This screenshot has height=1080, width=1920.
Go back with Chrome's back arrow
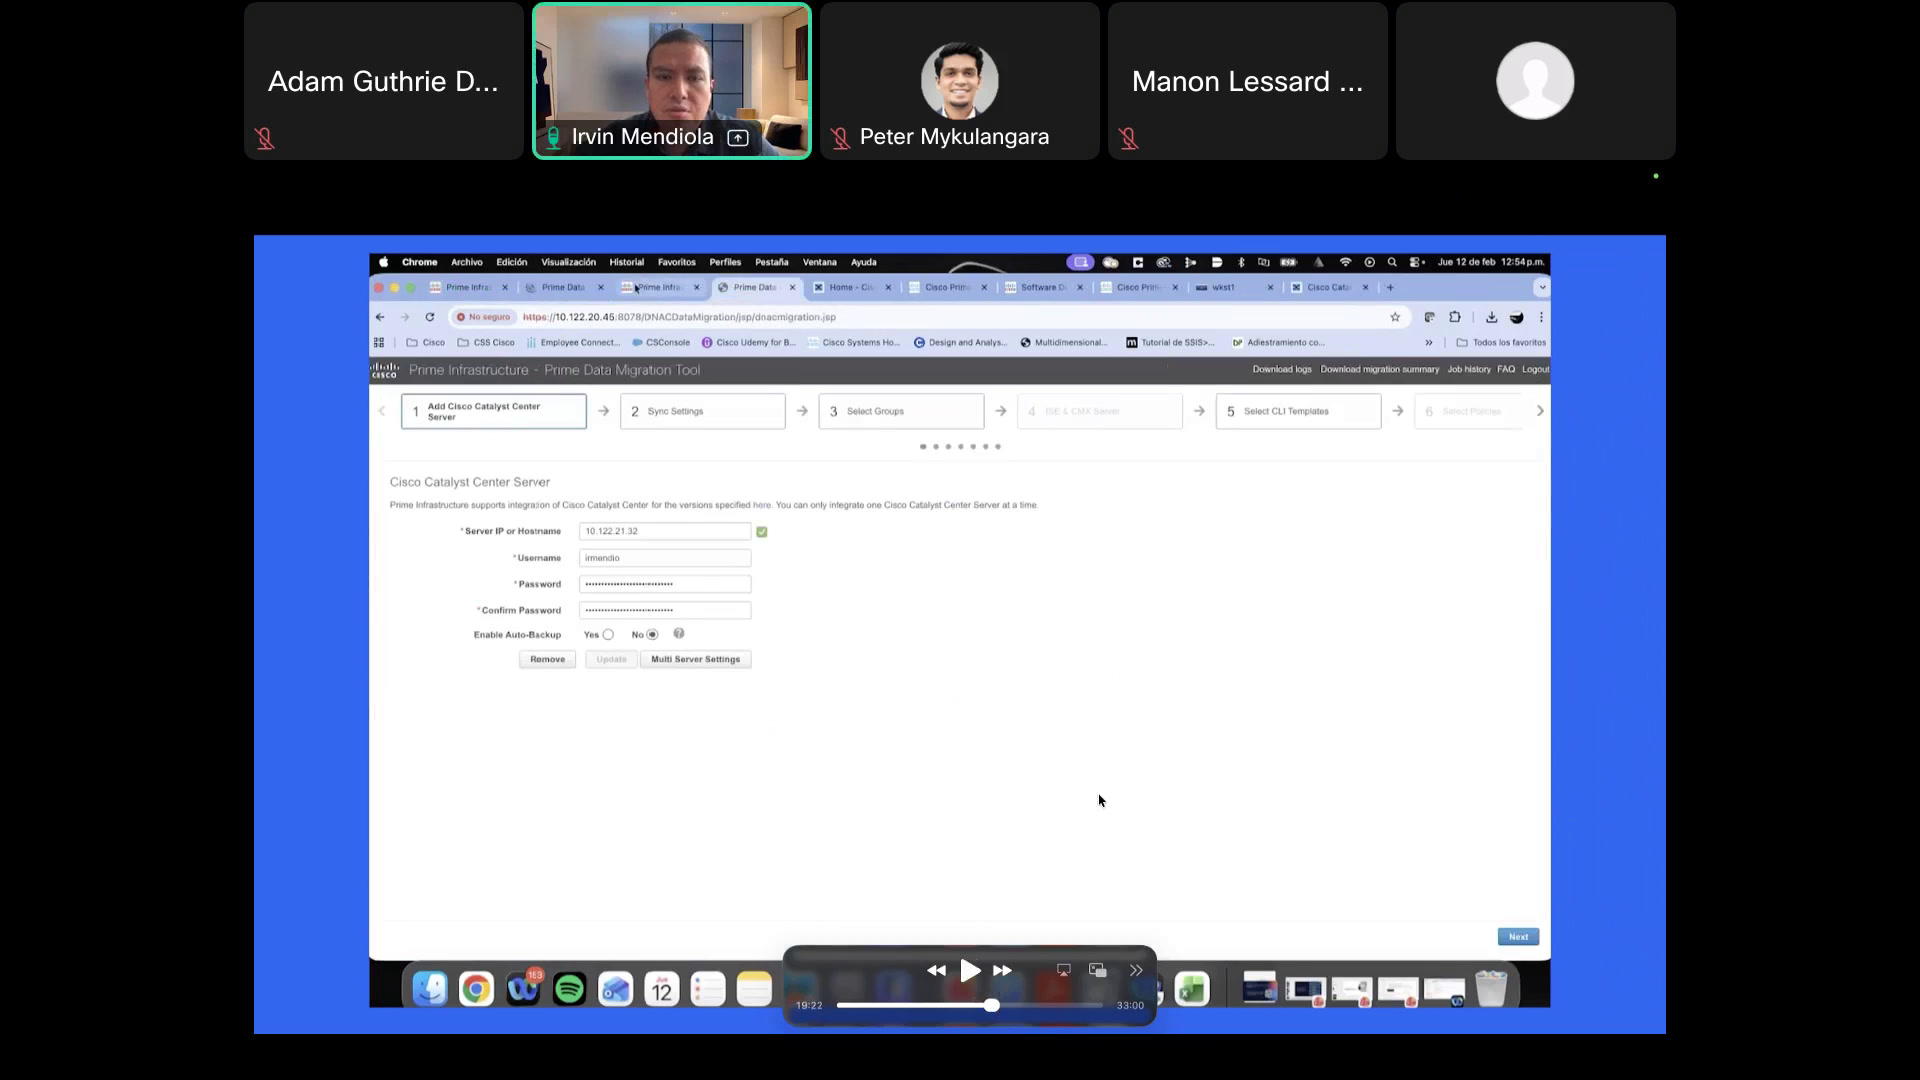[380, 317]
